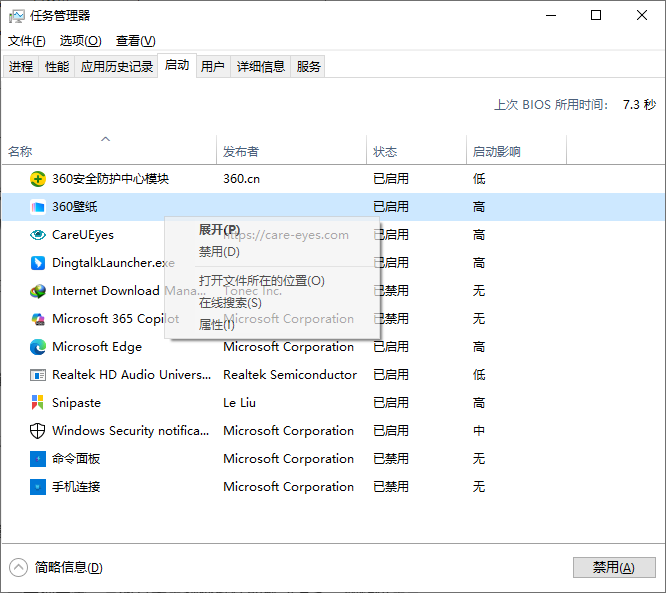The image size is (666, 593).
Task: Sort by the 名称 column header
Action: [x=110, y=150]
